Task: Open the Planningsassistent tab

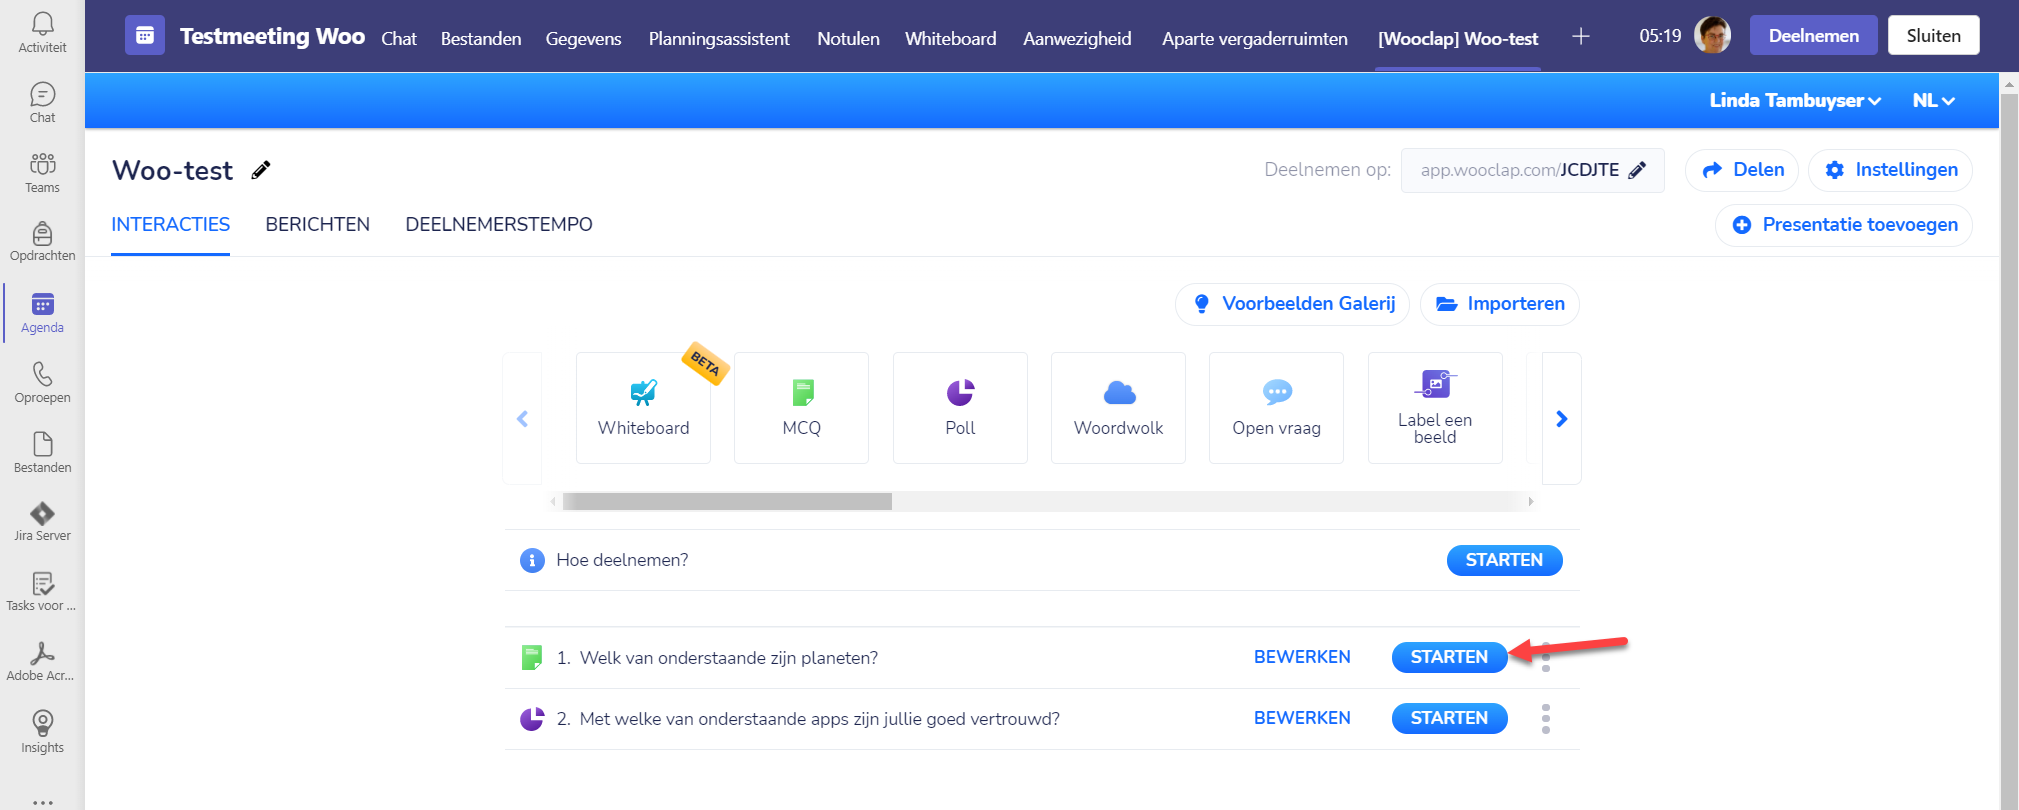Action: (x=719, y=38)
